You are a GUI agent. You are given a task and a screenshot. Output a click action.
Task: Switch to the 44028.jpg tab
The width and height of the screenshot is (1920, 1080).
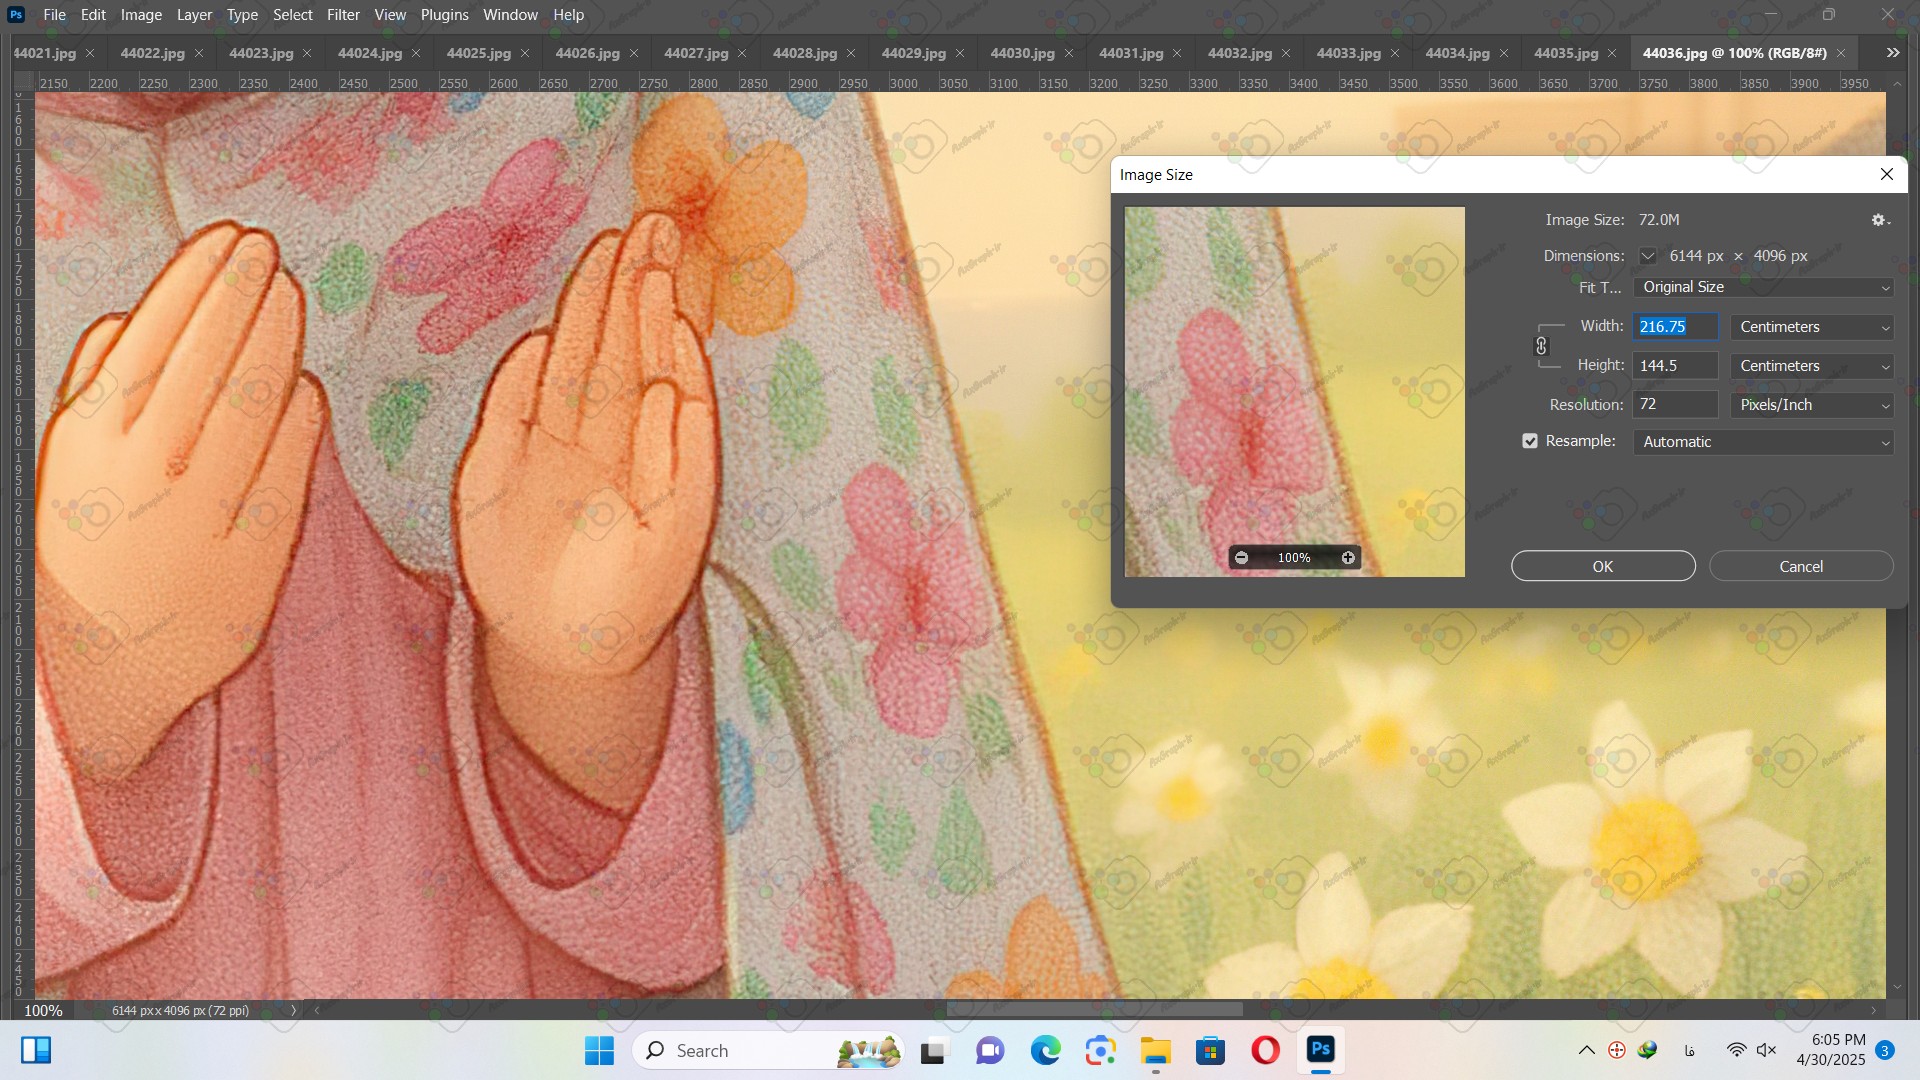click(804, 53)
